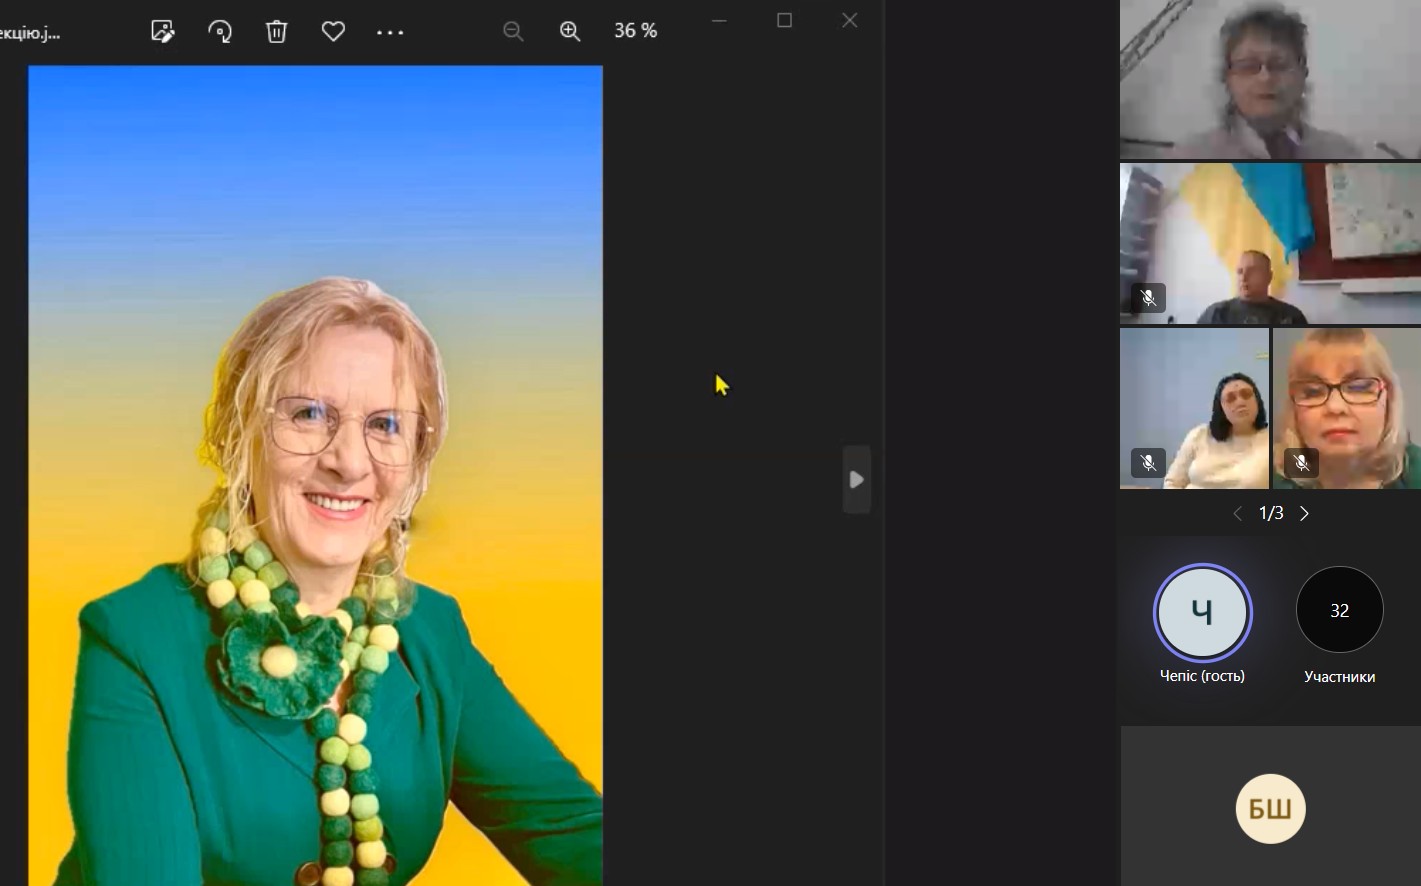Maximize the photo viewer window
This screenshot has height=886, width=1421.
[x=784, y=21]
